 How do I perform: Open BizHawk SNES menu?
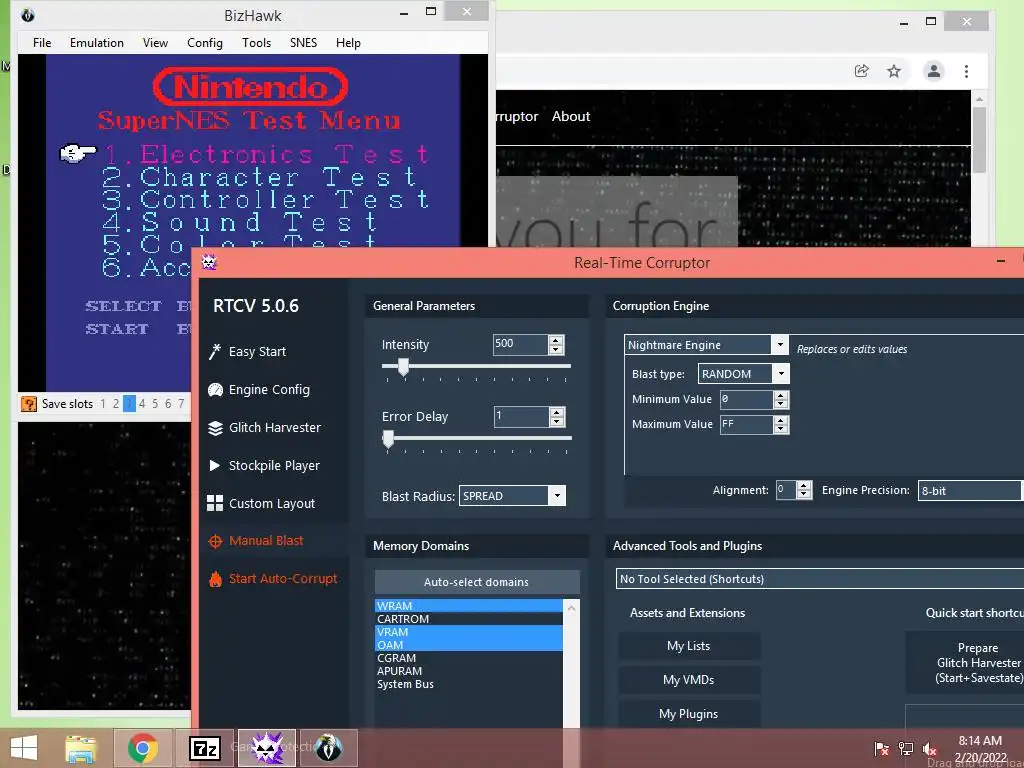tap(303, 43)
